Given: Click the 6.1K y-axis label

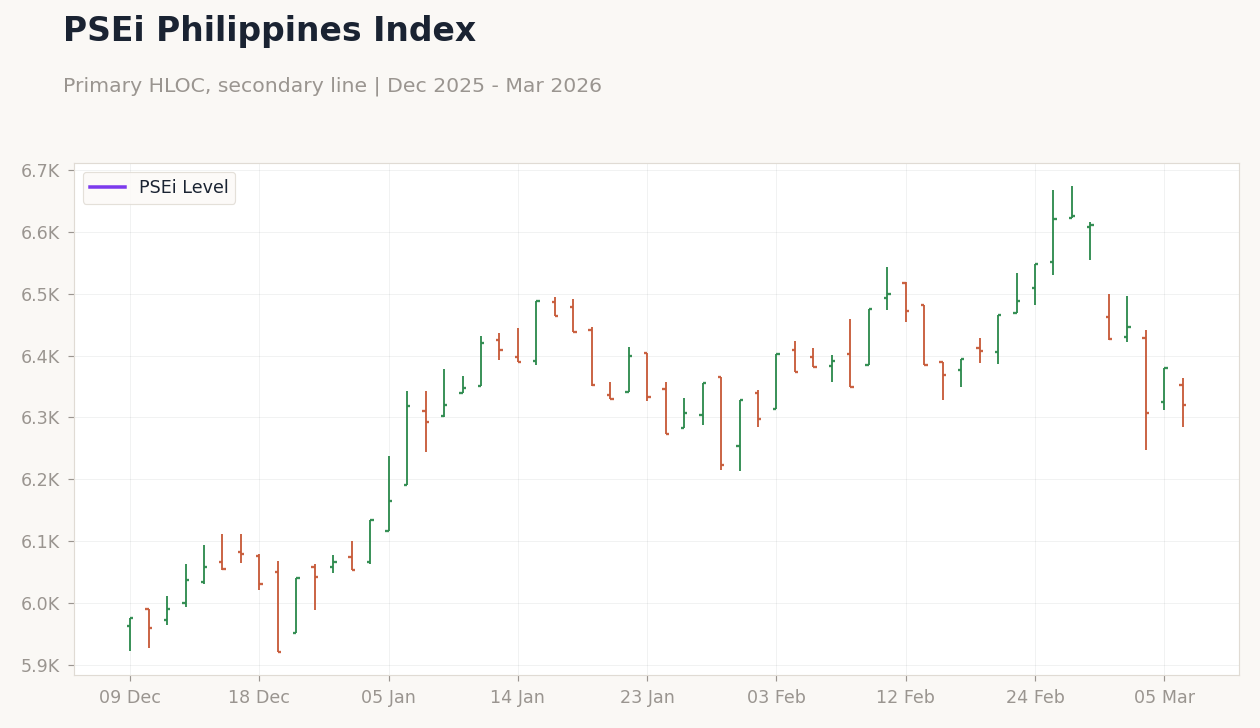Looking at the screenshot, I should tap(40, 542).
